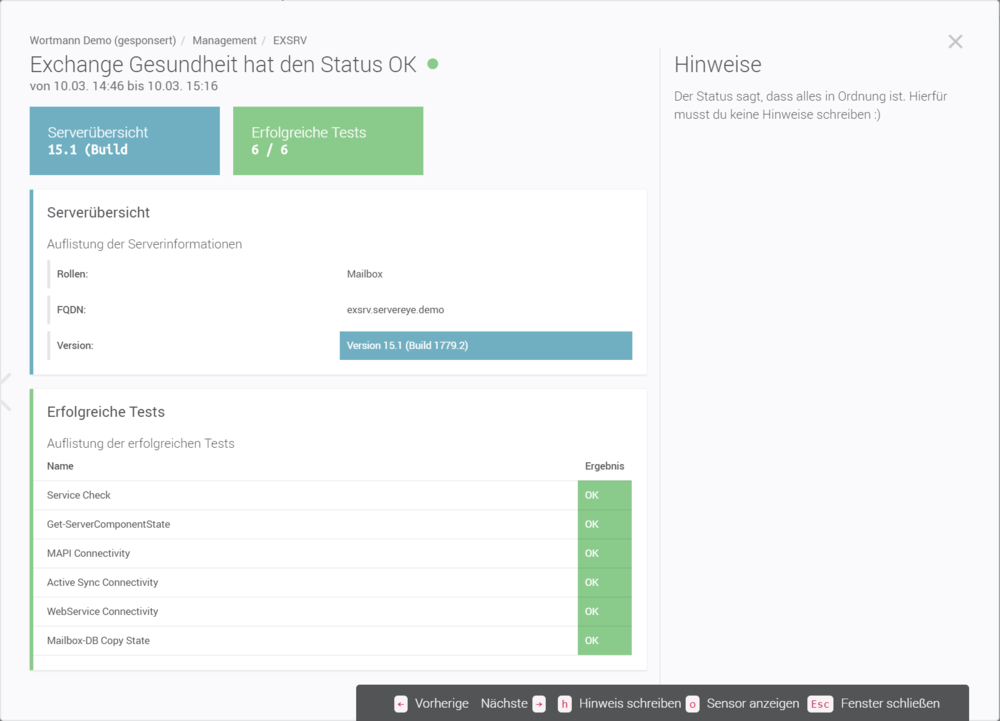Go to previous sensor with left chevron
Image resolution: width=1000 pixels, height=721 pixels.
[x=5, y=391]
